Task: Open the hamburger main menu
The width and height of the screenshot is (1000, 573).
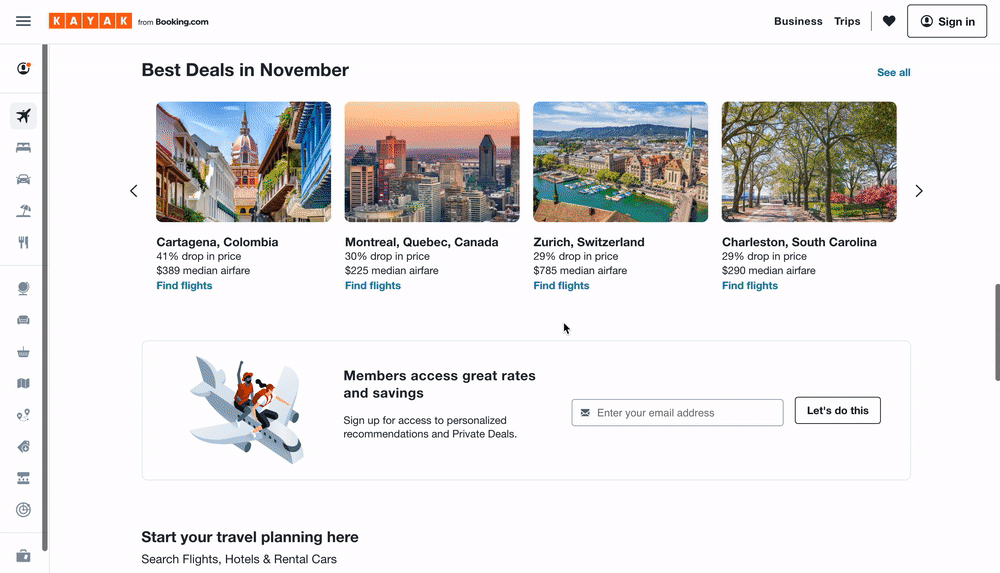Action: coord(24,21)
